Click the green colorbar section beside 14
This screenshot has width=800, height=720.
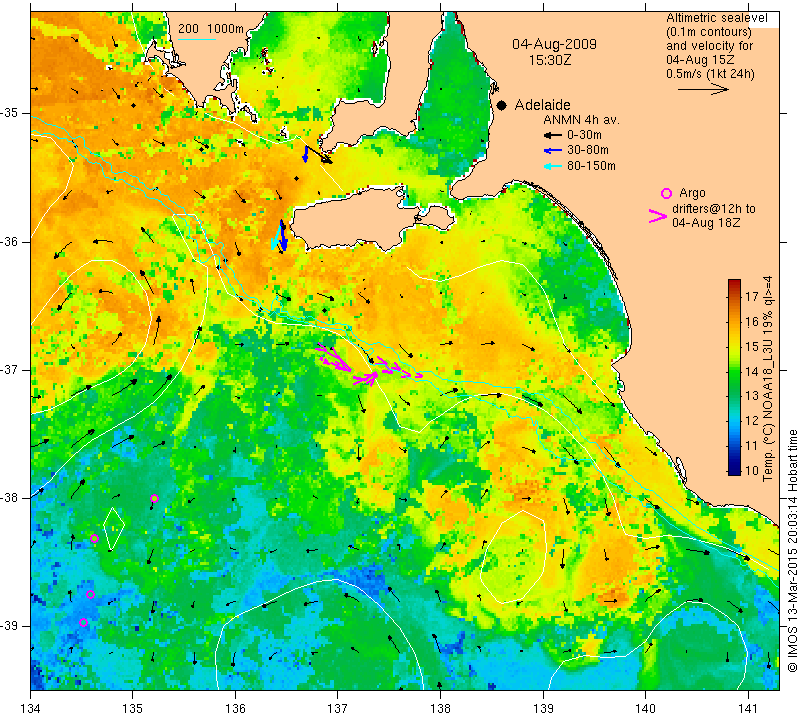(734, 371)
